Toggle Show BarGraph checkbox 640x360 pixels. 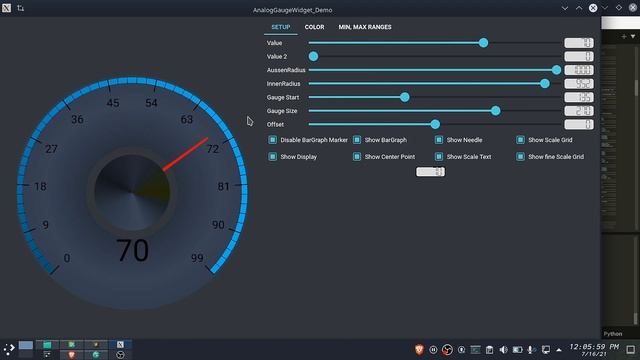[x=357, y=140]
